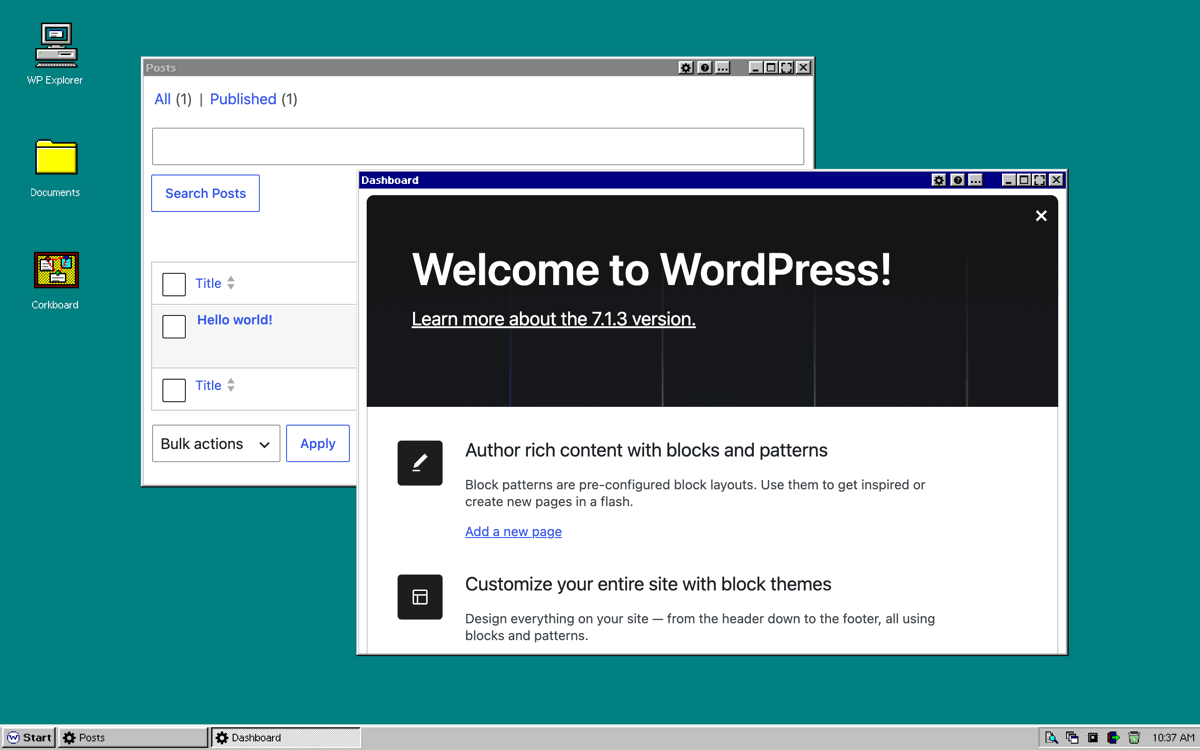Click the Author rich content with blocks heading
Viewport: 1200px width, 750px height.
pos(646,450)
